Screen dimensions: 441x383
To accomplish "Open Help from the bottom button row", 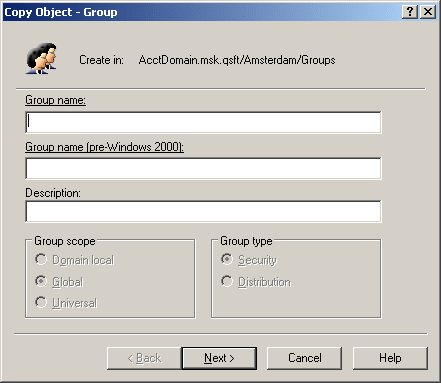I will click(x=390, y=358).
